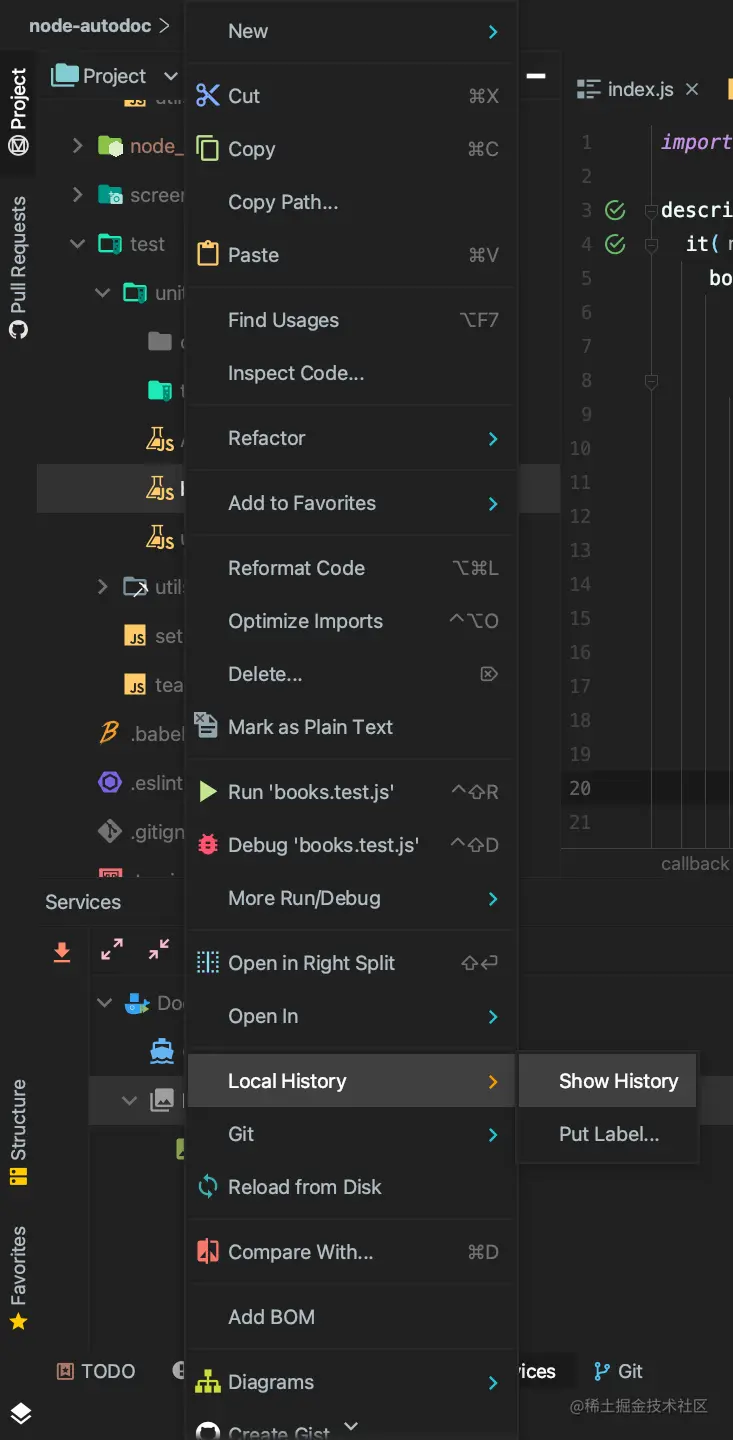Image resolution: width=733 pixels, height=1440 pixels.
Task: Click the red download icon in Services
Action: click(62, 951)
